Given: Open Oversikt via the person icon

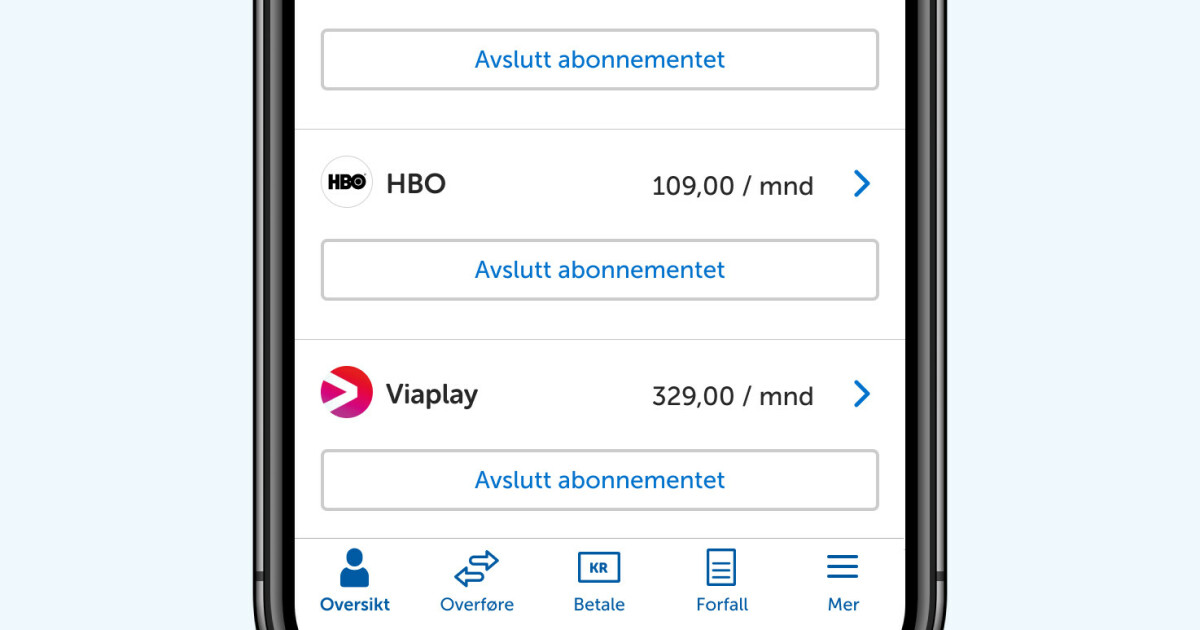Looking at the screenshot, I should (x=354, y=568).
